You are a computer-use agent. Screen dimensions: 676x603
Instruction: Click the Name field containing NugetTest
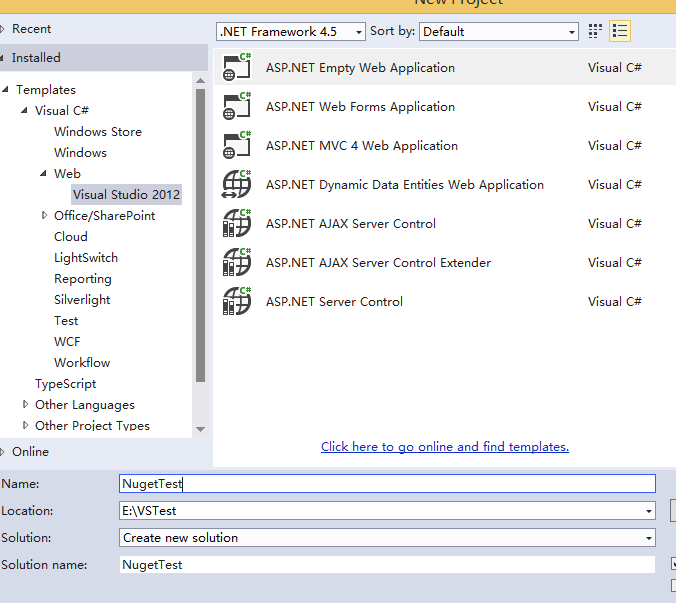click(387, 484)
